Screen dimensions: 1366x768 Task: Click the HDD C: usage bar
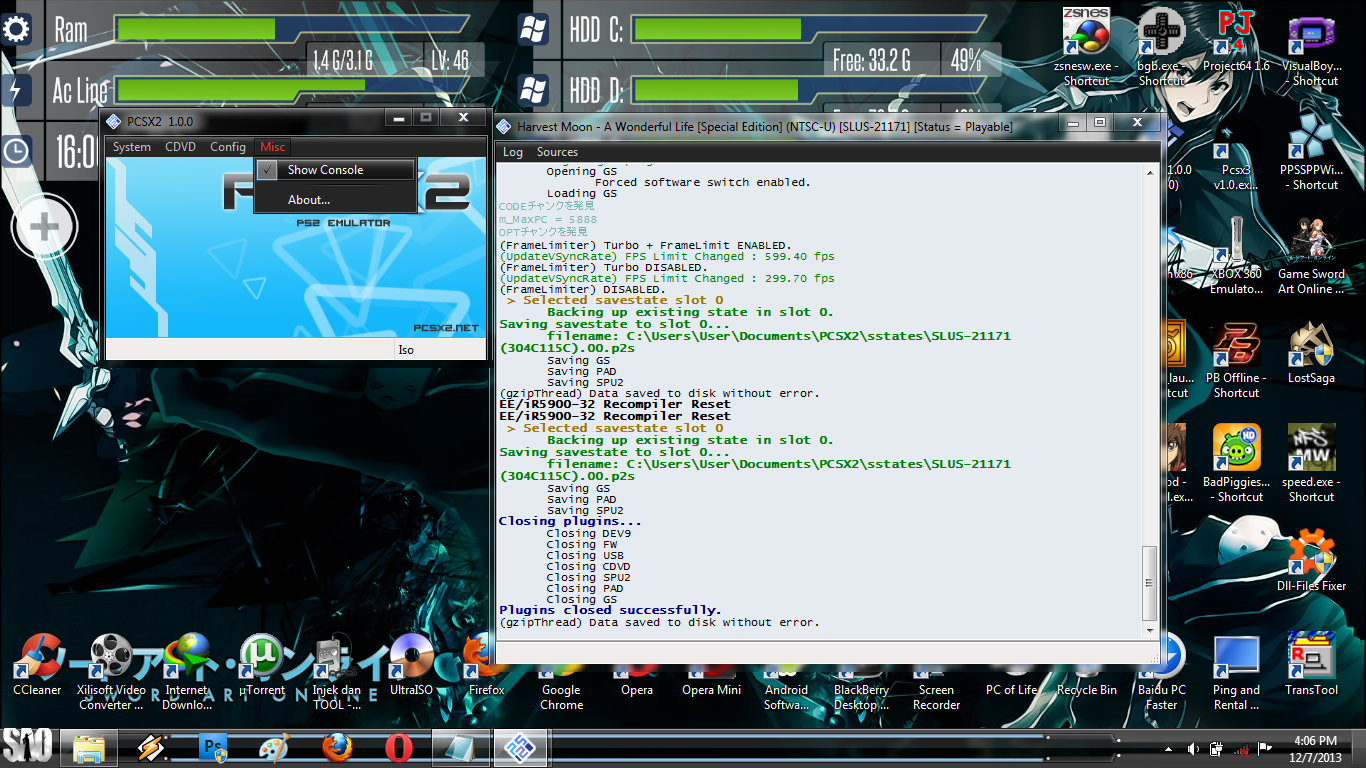[x=806, y=28]
